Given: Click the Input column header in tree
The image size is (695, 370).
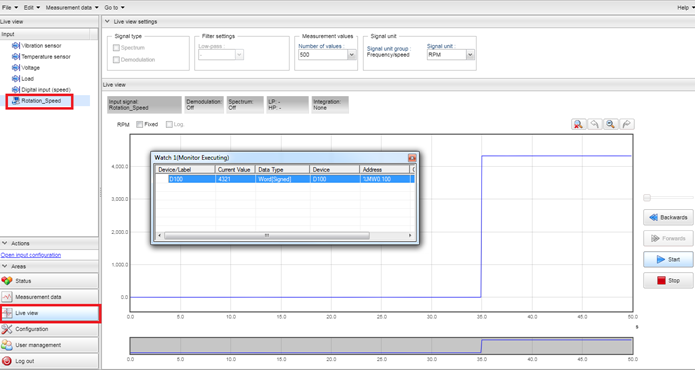Looking at the screenshot, I should (x=45, y=34).
